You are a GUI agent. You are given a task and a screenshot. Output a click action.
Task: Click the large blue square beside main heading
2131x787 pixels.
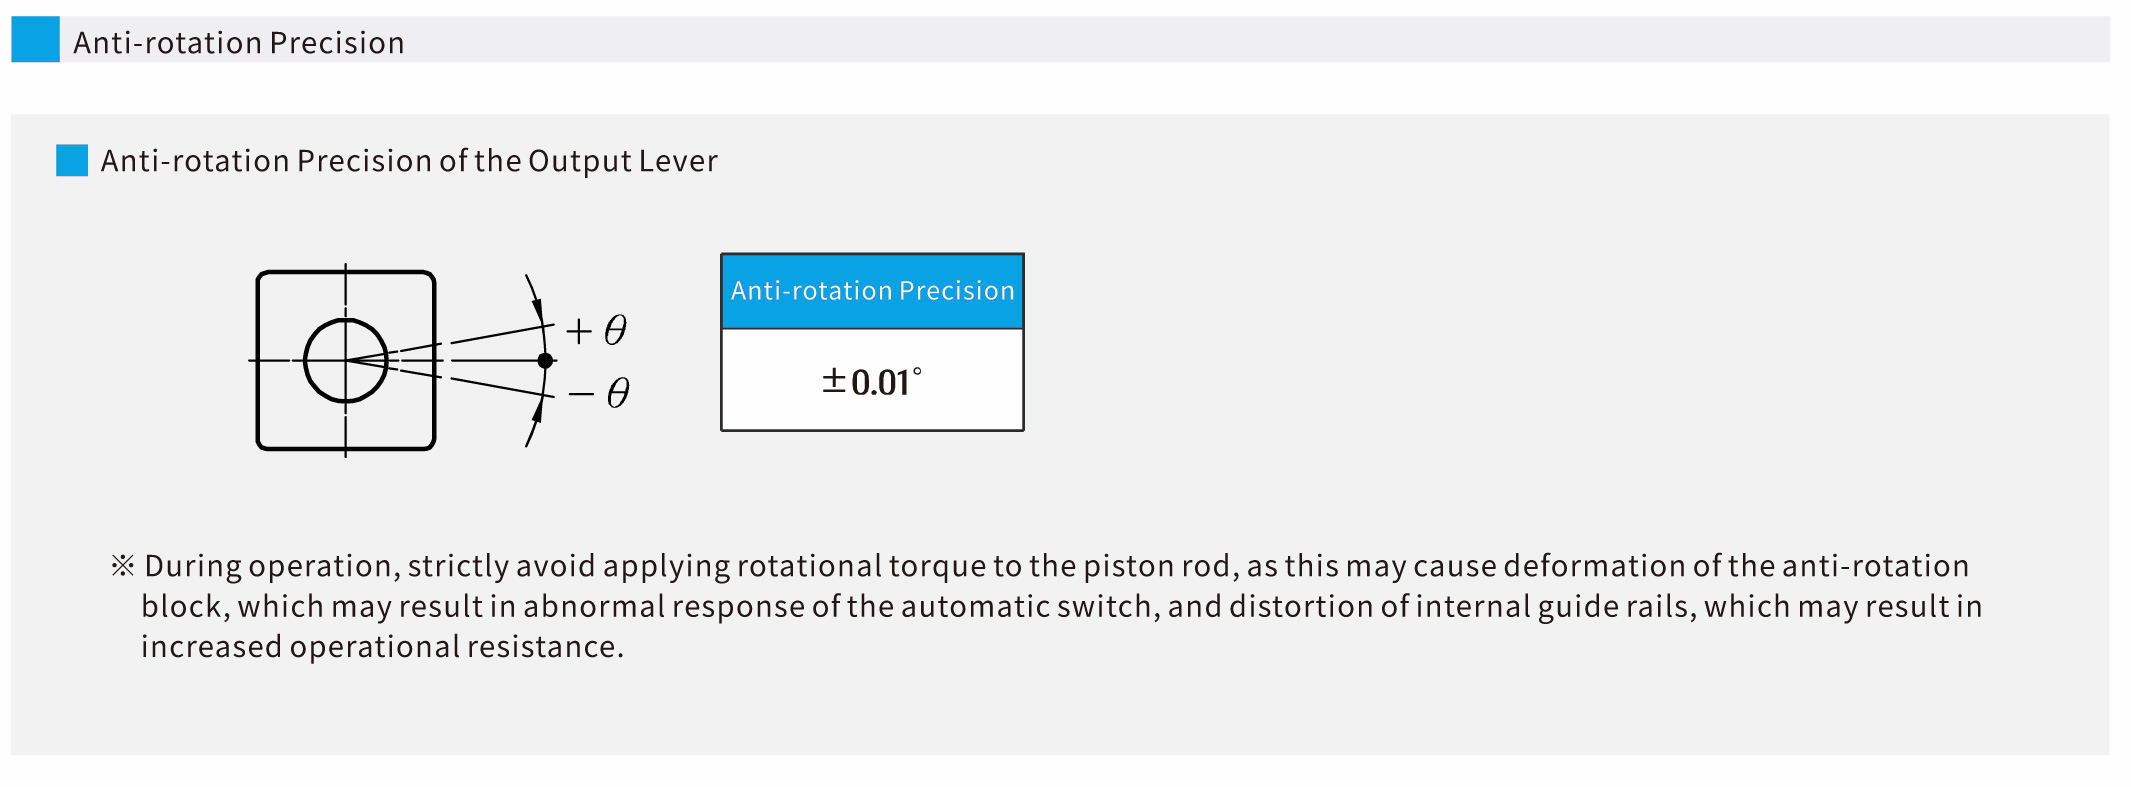coord(35,40)
